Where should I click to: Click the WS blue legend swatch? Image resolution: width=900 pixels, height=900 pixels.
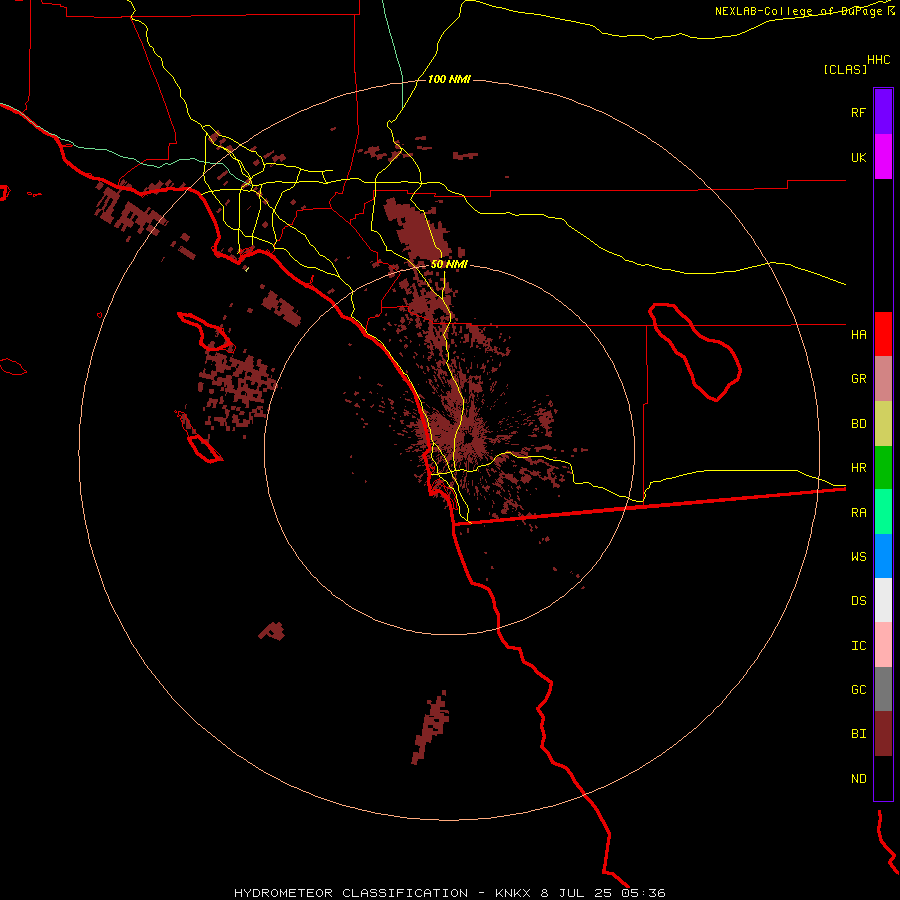pyautogui.click(x=883, y=556)
